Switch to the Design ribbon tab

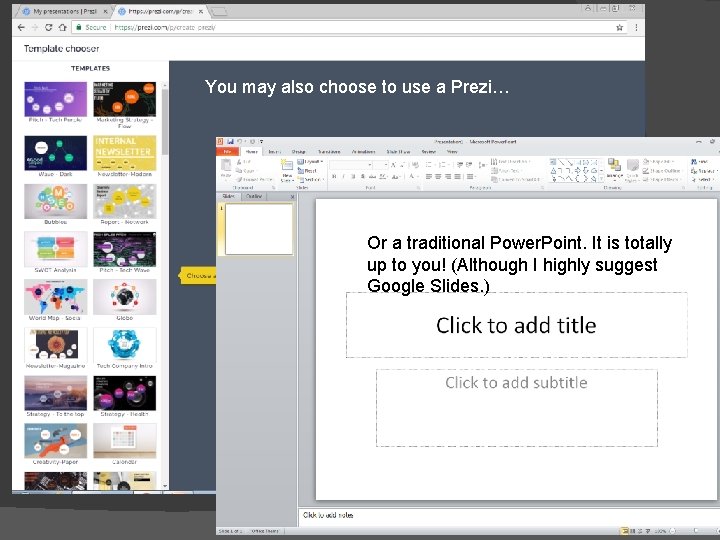coord(298,152)
